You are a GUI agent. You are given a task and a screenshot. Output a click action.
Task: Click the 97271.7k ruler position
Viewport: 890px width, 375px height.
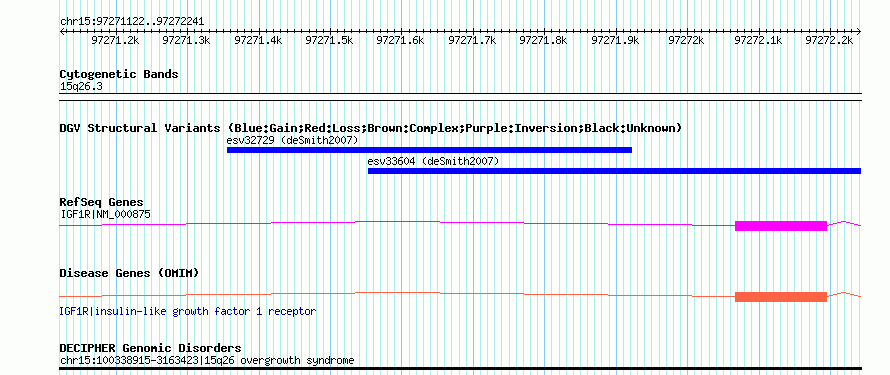473,41
